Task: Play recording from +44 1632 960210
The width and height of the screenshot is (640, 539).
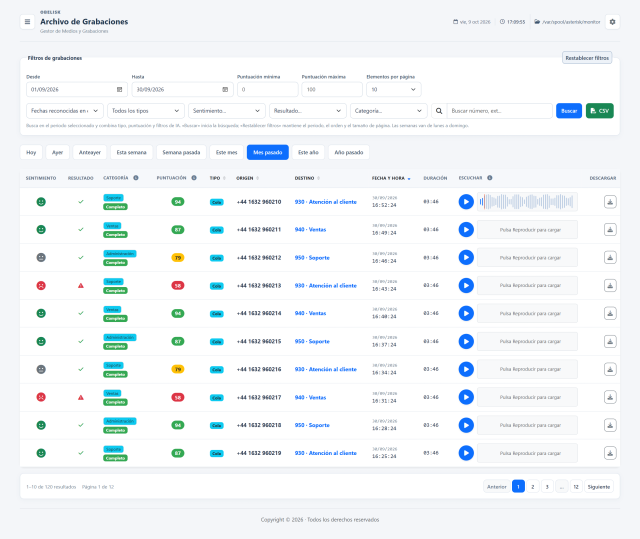Action: coord(466,202)
